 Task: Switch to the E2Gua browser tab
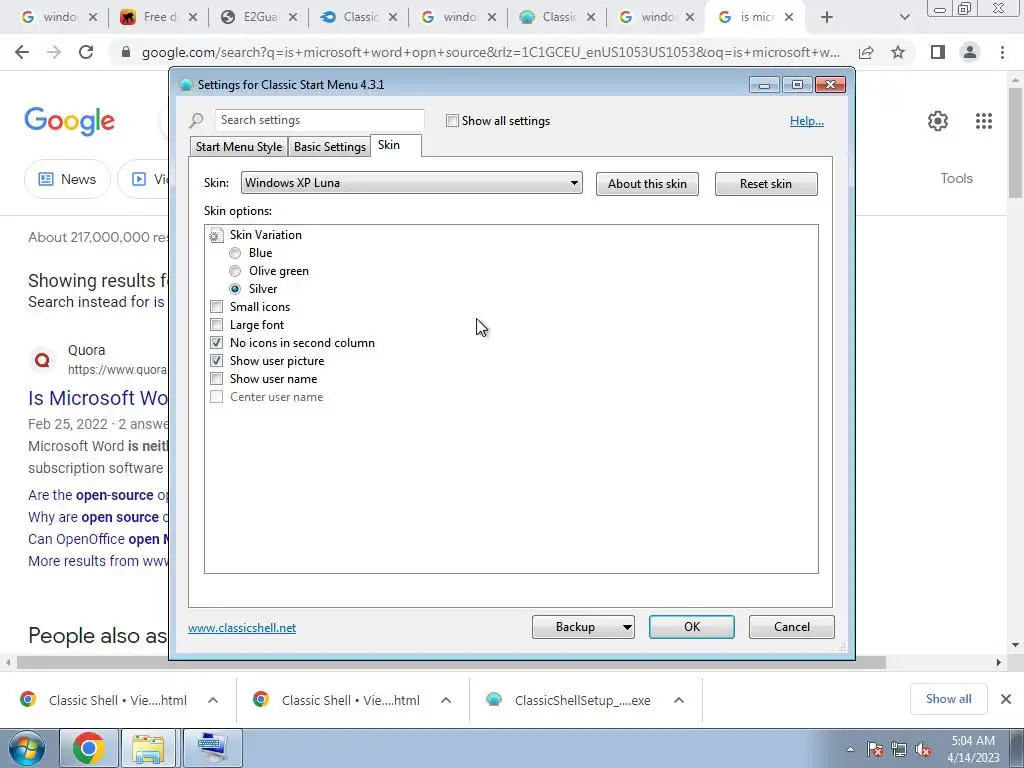(x=261, y=18)
